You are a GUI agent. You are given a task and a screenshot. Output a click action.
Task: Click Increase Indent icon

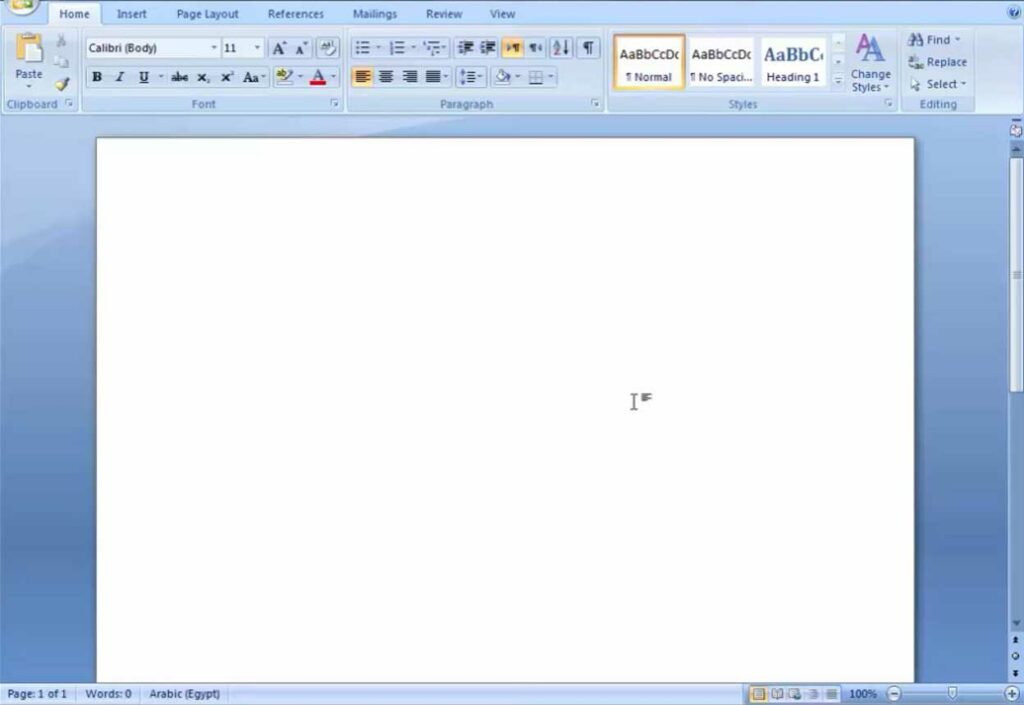[x=488, y=48]
